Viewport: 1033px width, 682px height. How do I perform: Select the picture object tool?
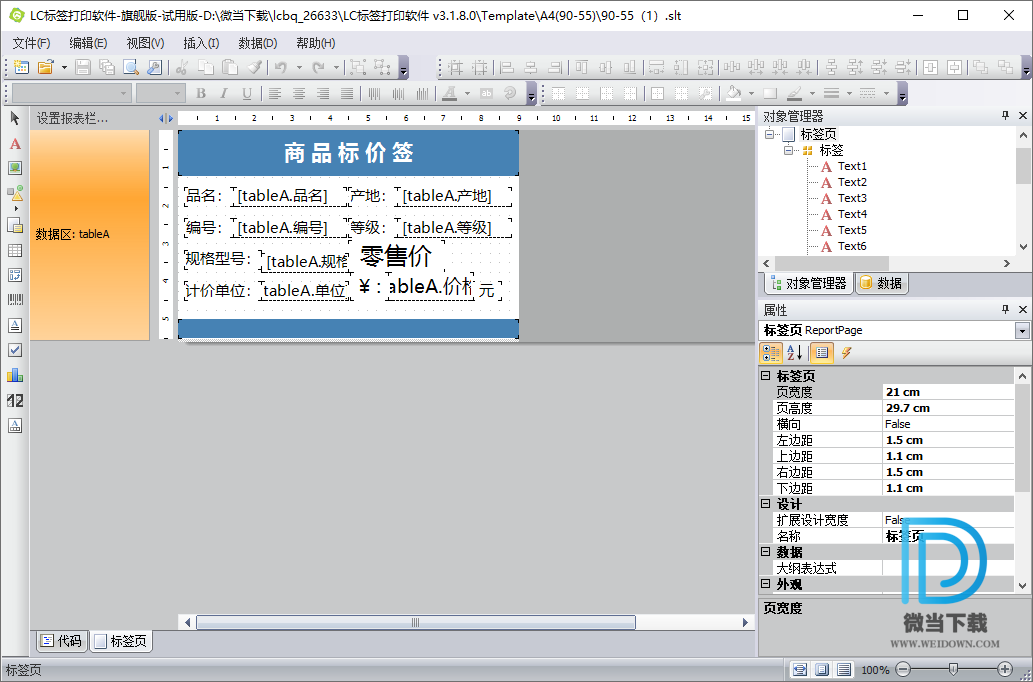tap(15, 168)
